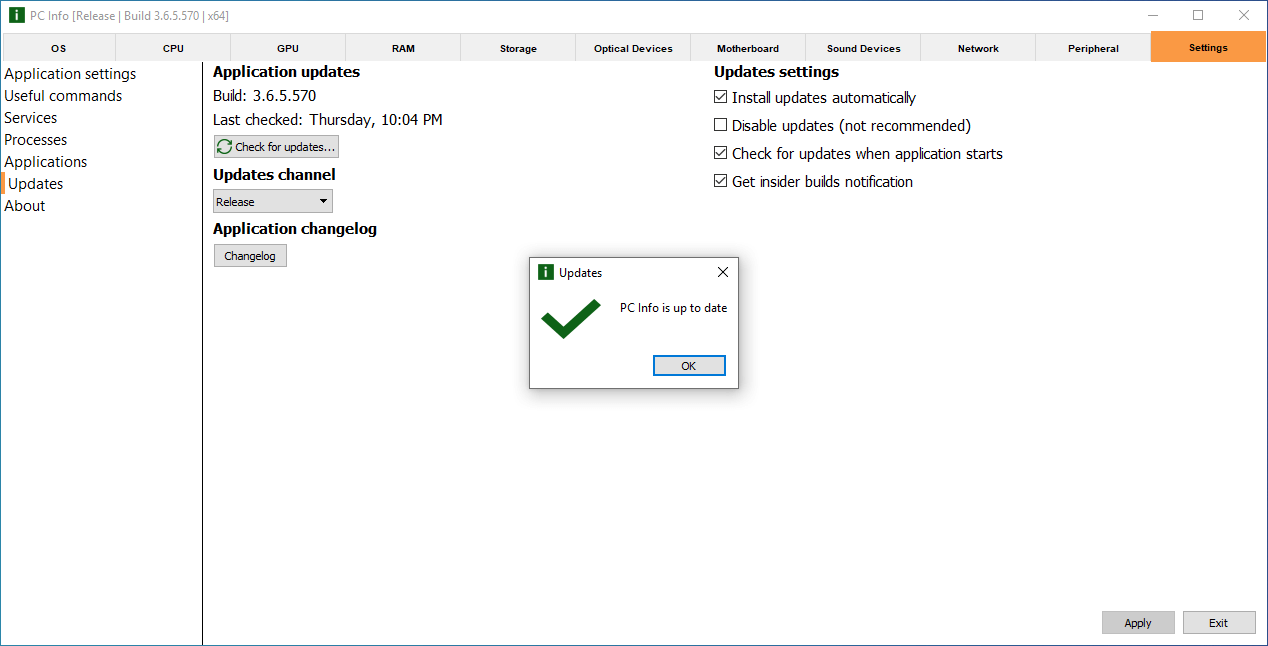Screen dimensions: 1268x646
Task: Click the Apply button
Action: [1138, 623]
